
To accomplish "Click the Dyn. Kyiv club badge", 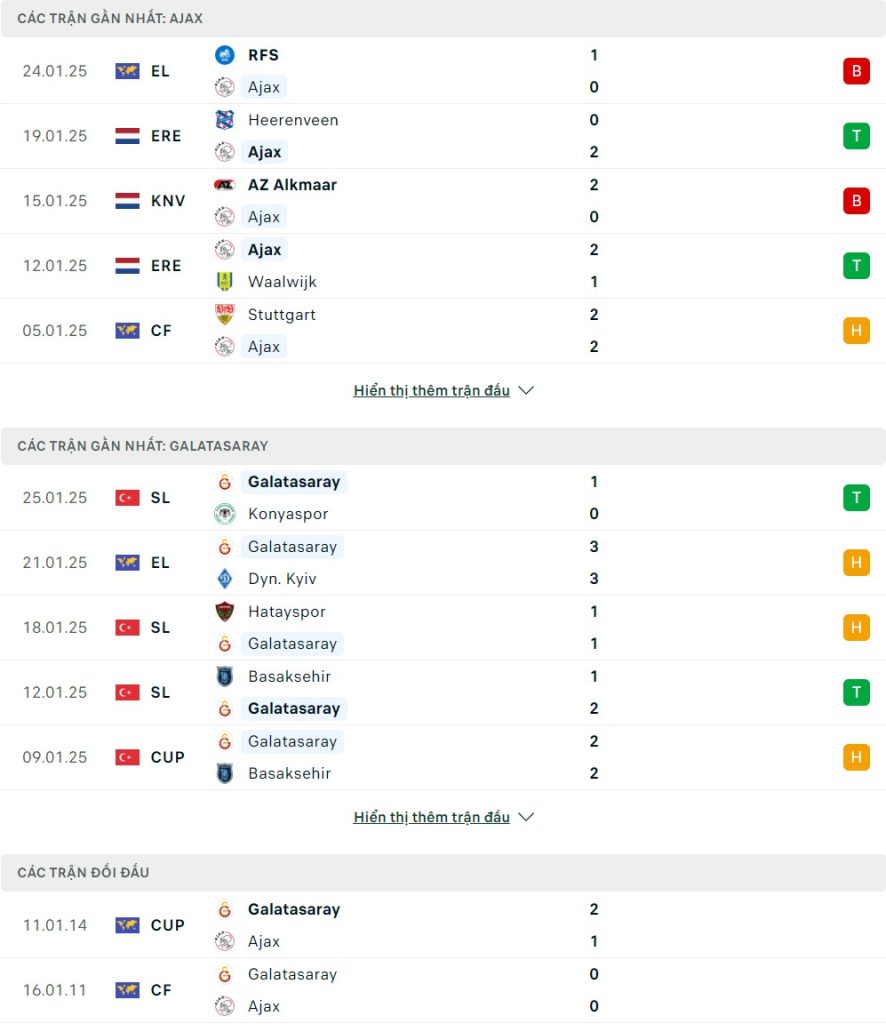I will pyautogui.click(x=225, y=579).
